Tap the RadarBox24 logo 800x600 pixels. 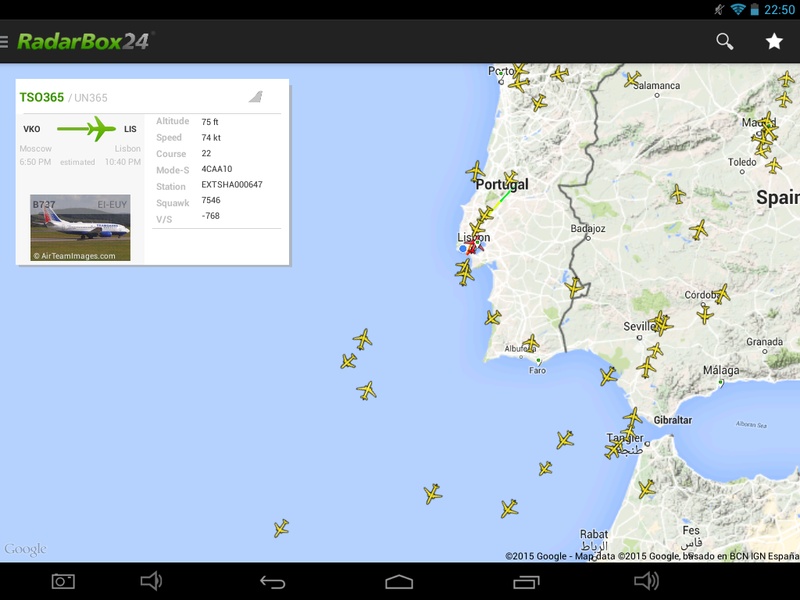click(x=85, y=41)
